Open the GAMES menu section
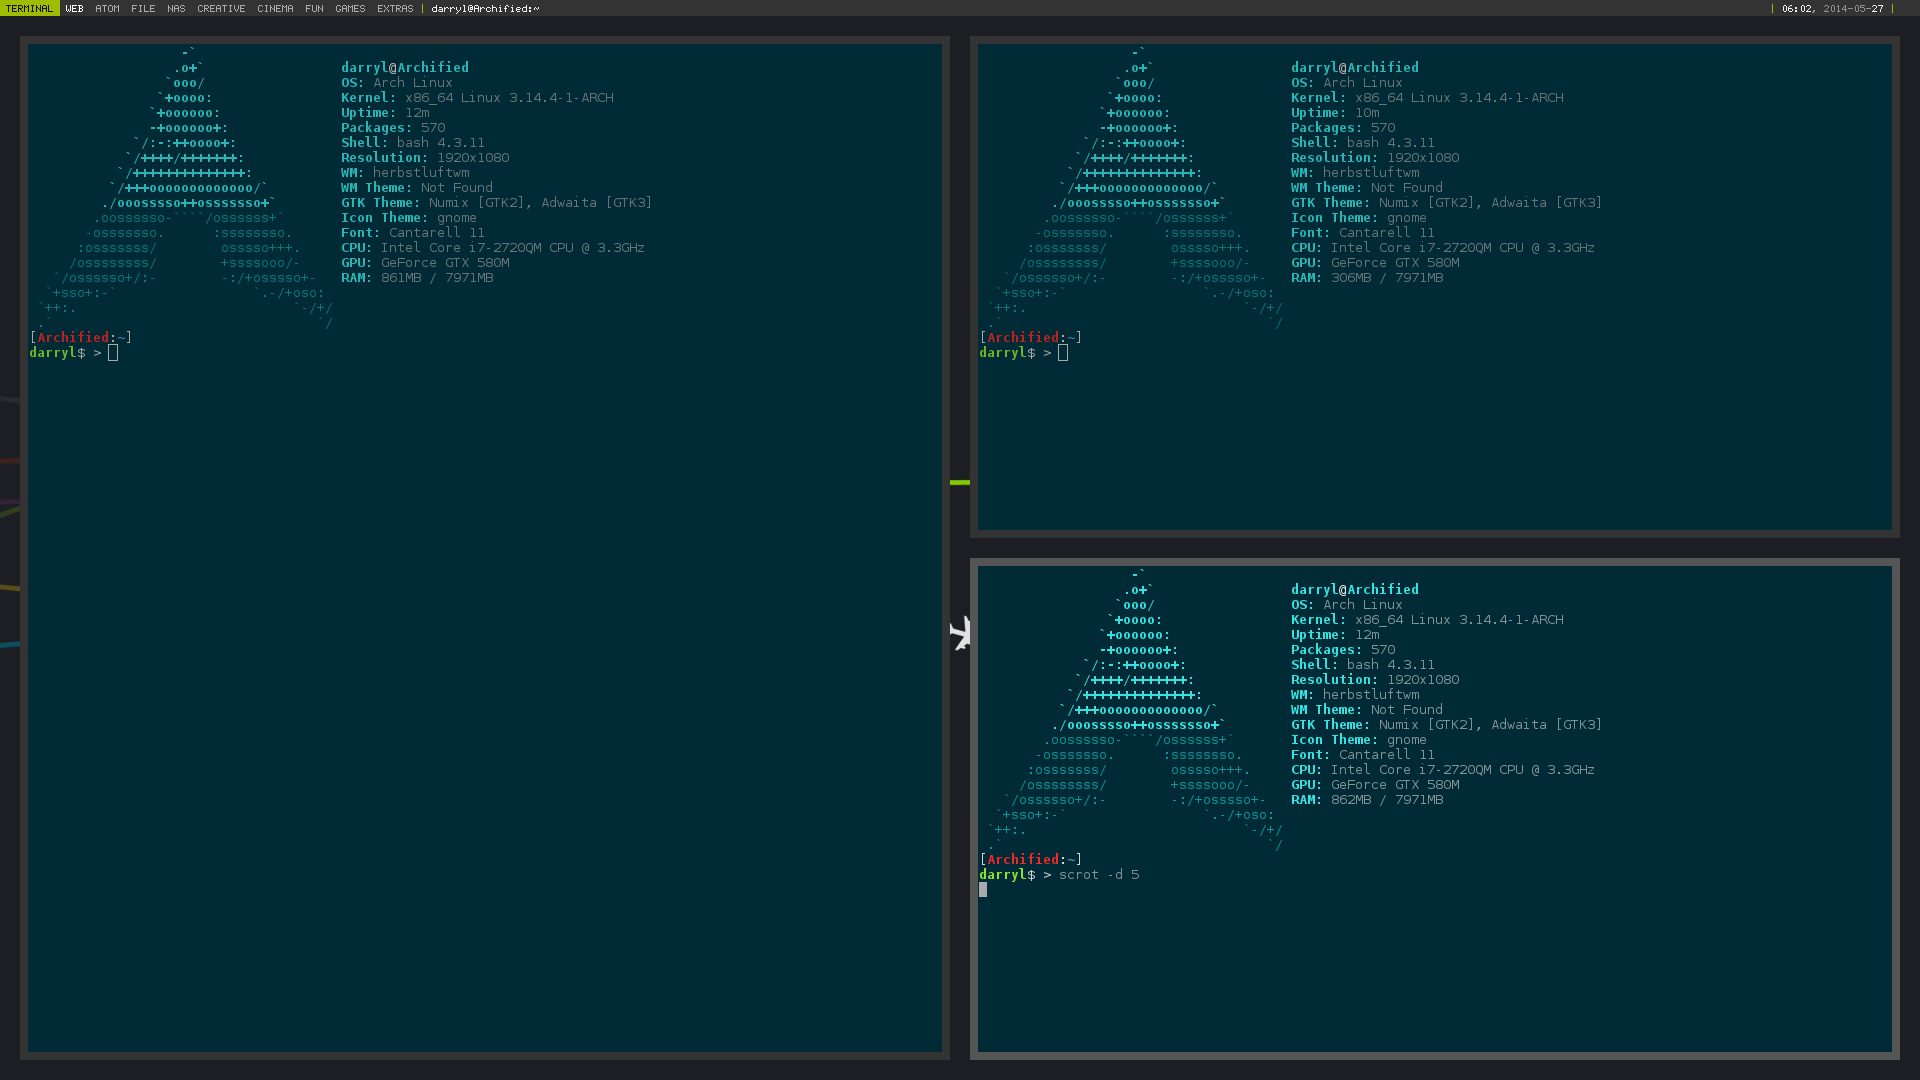This screenshot has height=1080, width=1920. 348,9
